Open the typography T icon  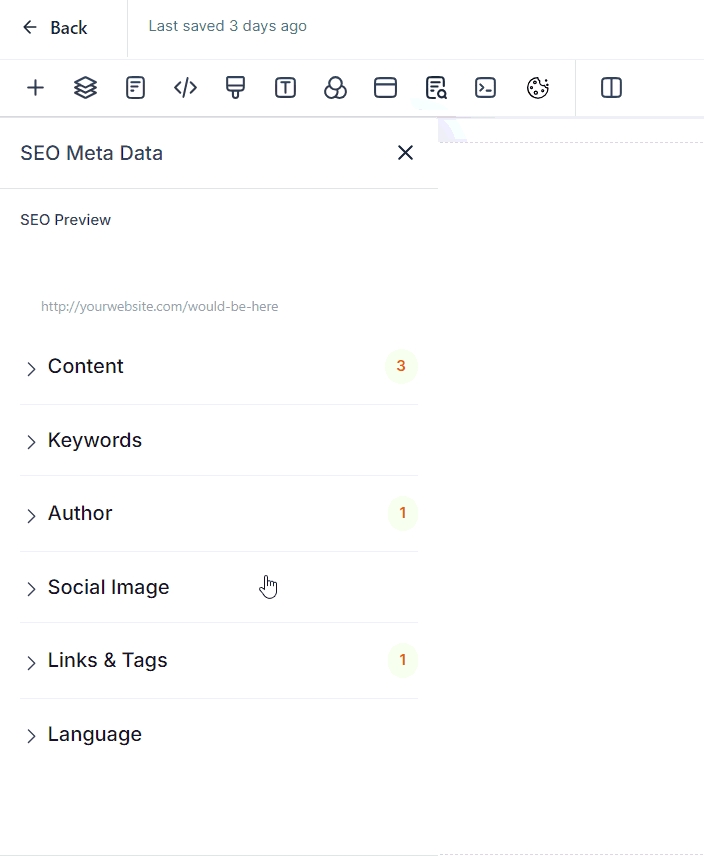coord(285,88)
